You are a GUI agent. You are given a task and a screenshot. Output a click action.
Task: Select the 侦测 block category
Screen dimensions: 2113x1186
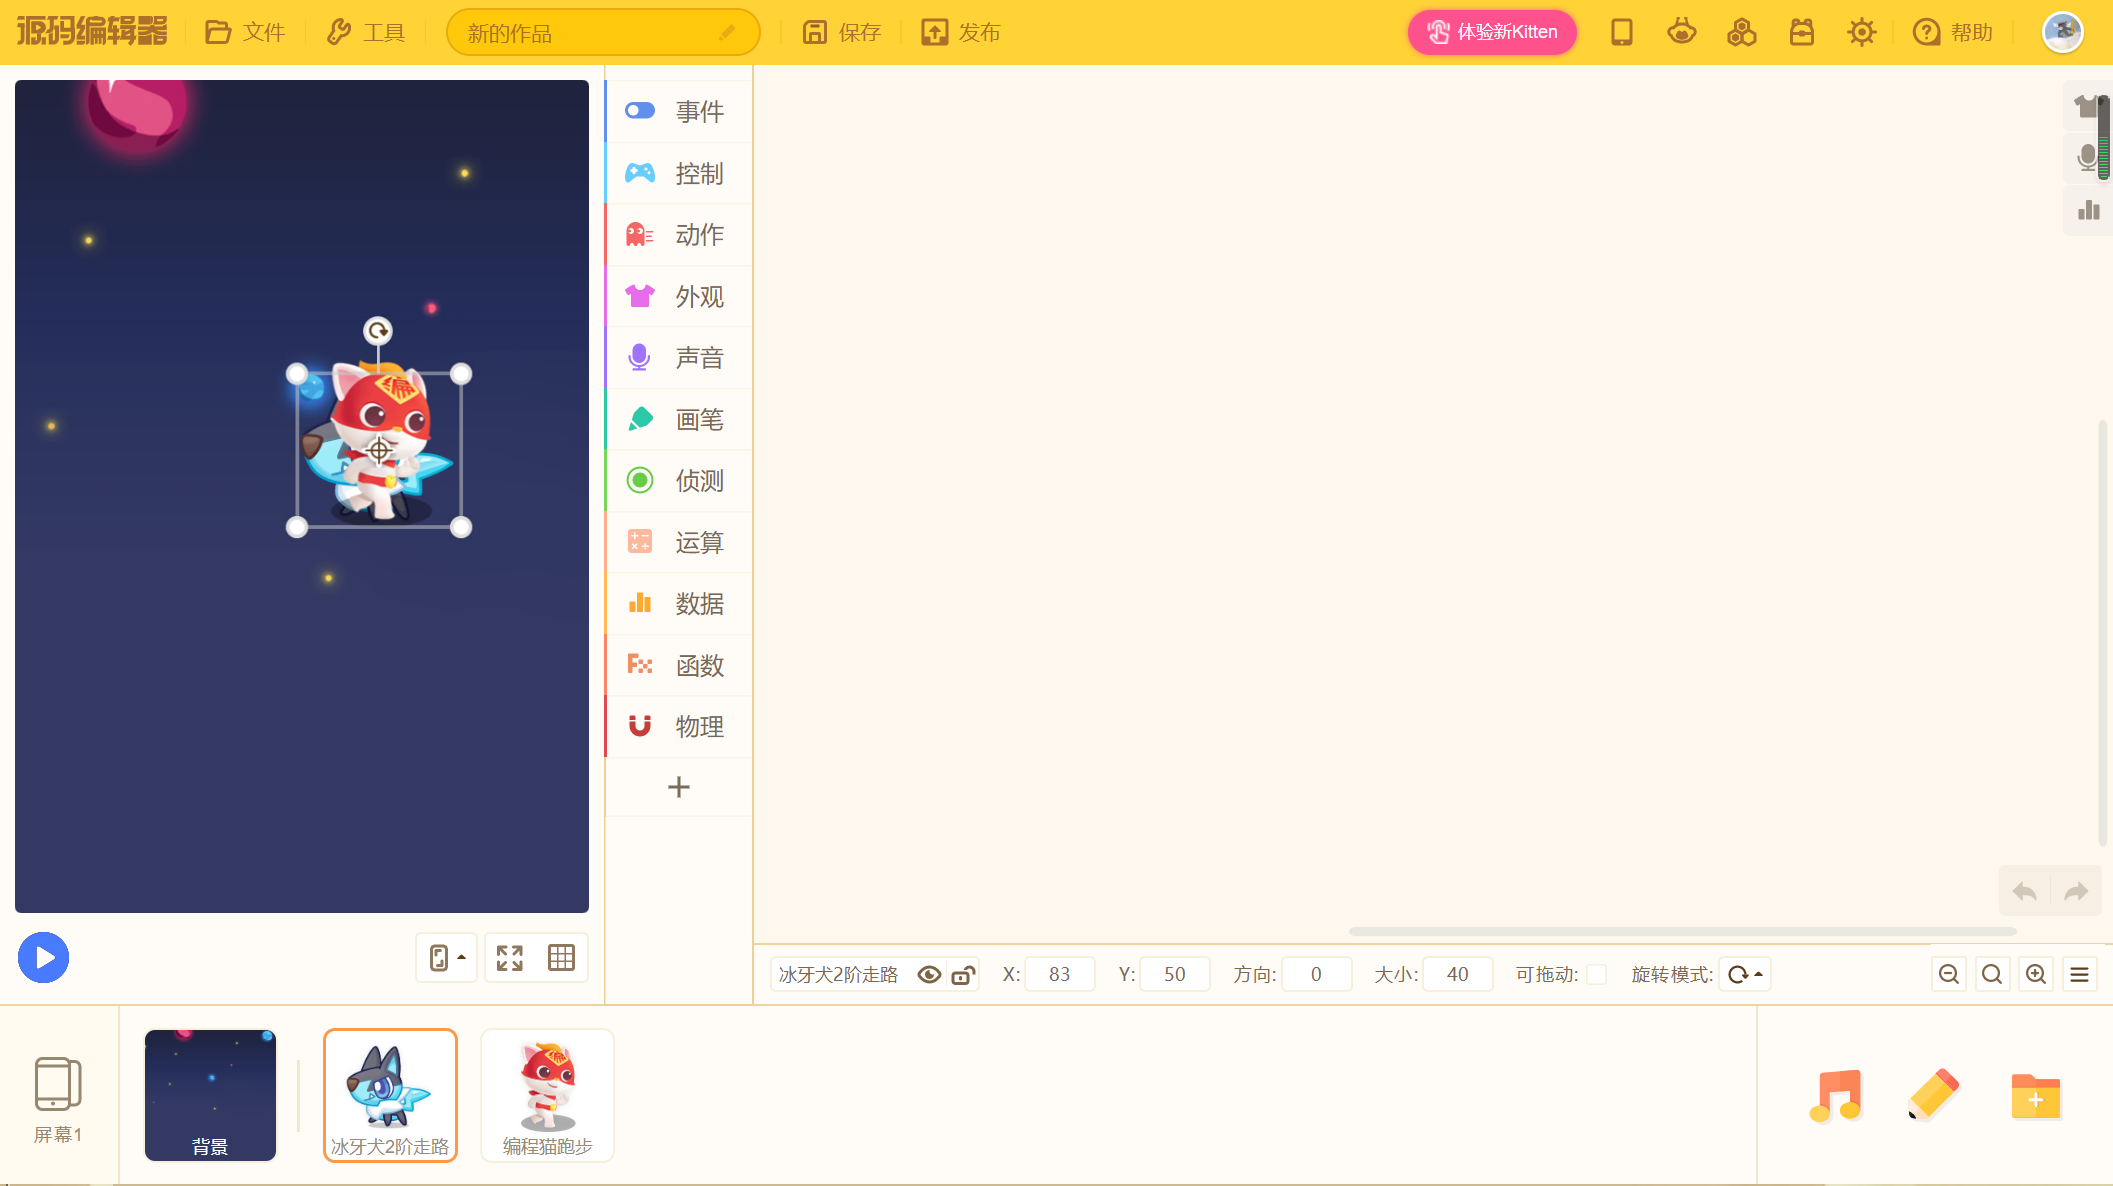(x=679, y=480)
